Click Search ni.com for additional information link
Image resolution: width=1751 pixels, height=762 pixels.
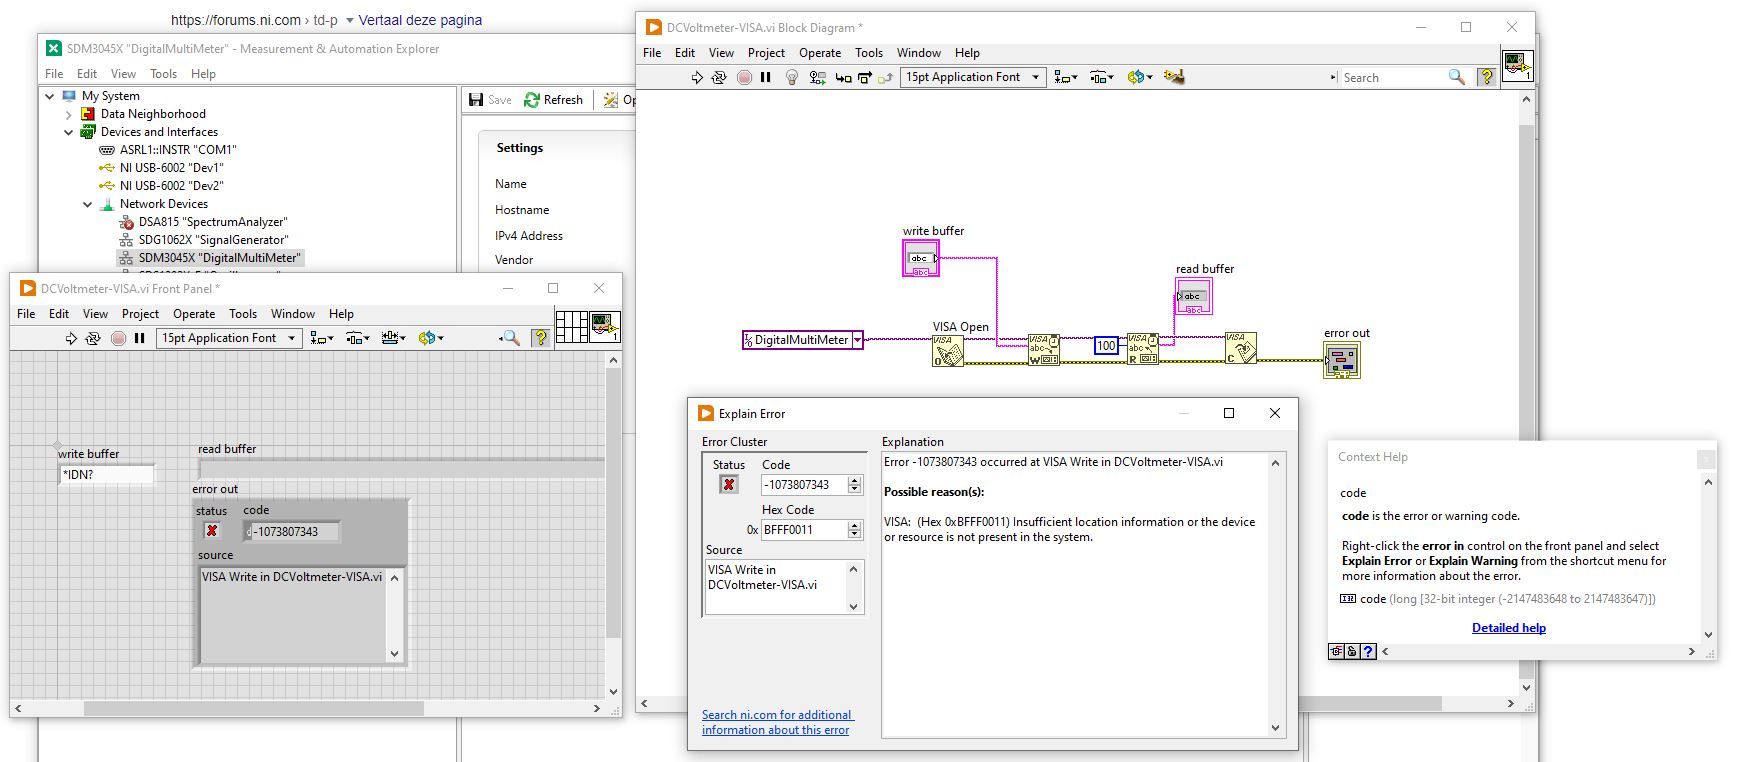coord(777,722)
